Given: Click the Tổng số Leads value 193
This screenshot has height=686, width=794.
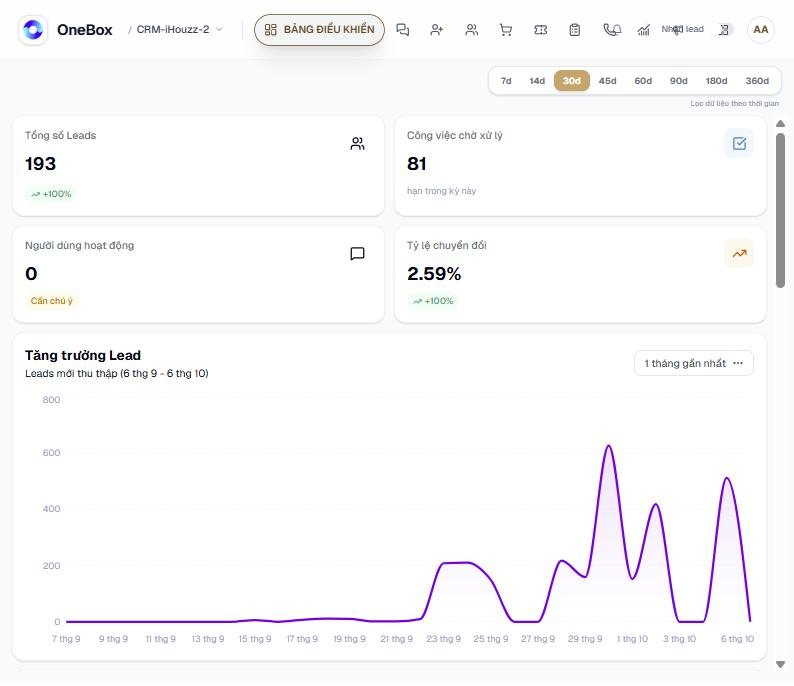Looking at the screenshot, I should pyautogui.click(x=41, y=164).
